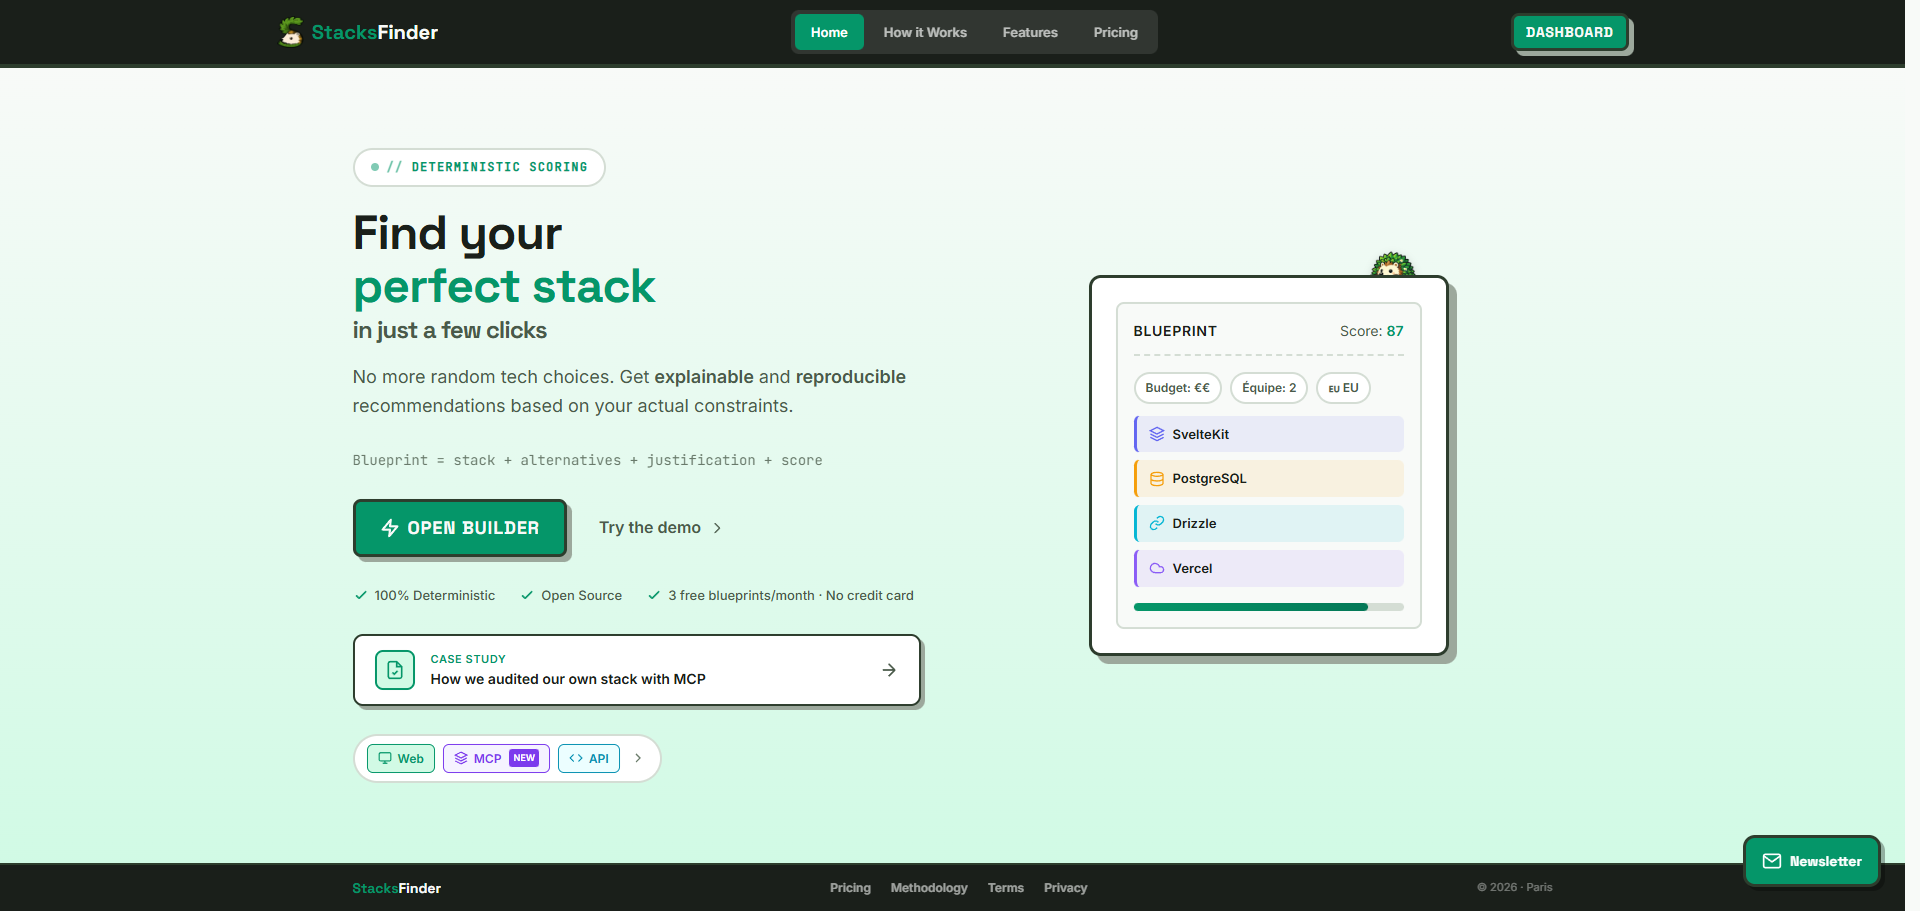This screenshot has width=1920, height=911.
Task: Click the Équipe: 2 chip
Action: (1269, 388)
